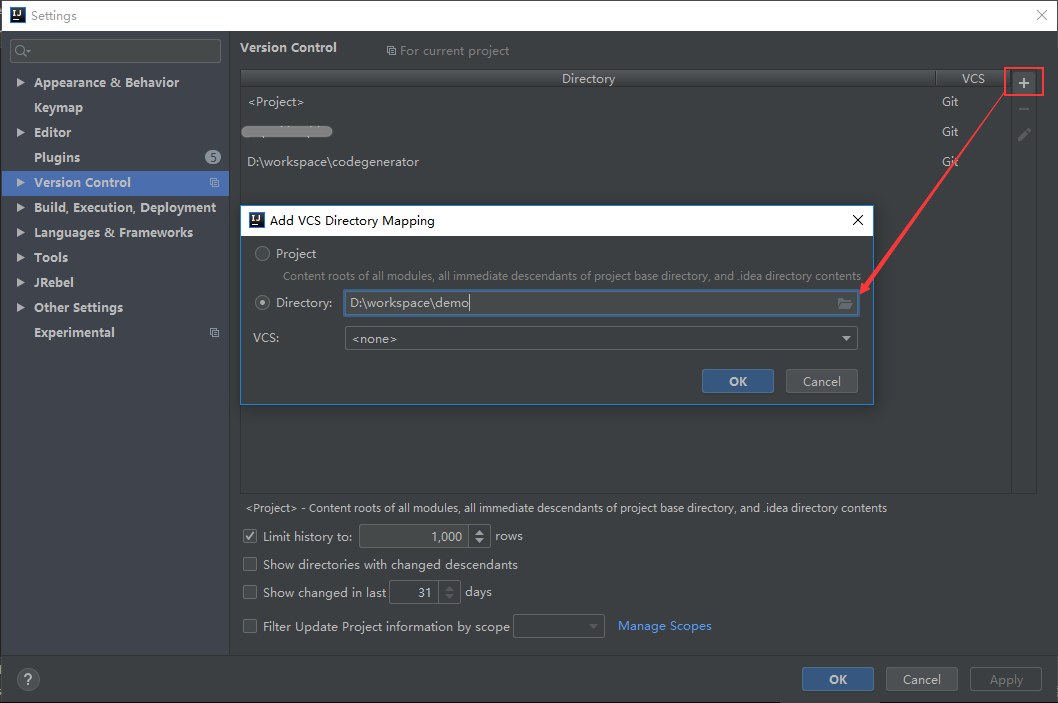Click the For current project label icon

point(391,50)
